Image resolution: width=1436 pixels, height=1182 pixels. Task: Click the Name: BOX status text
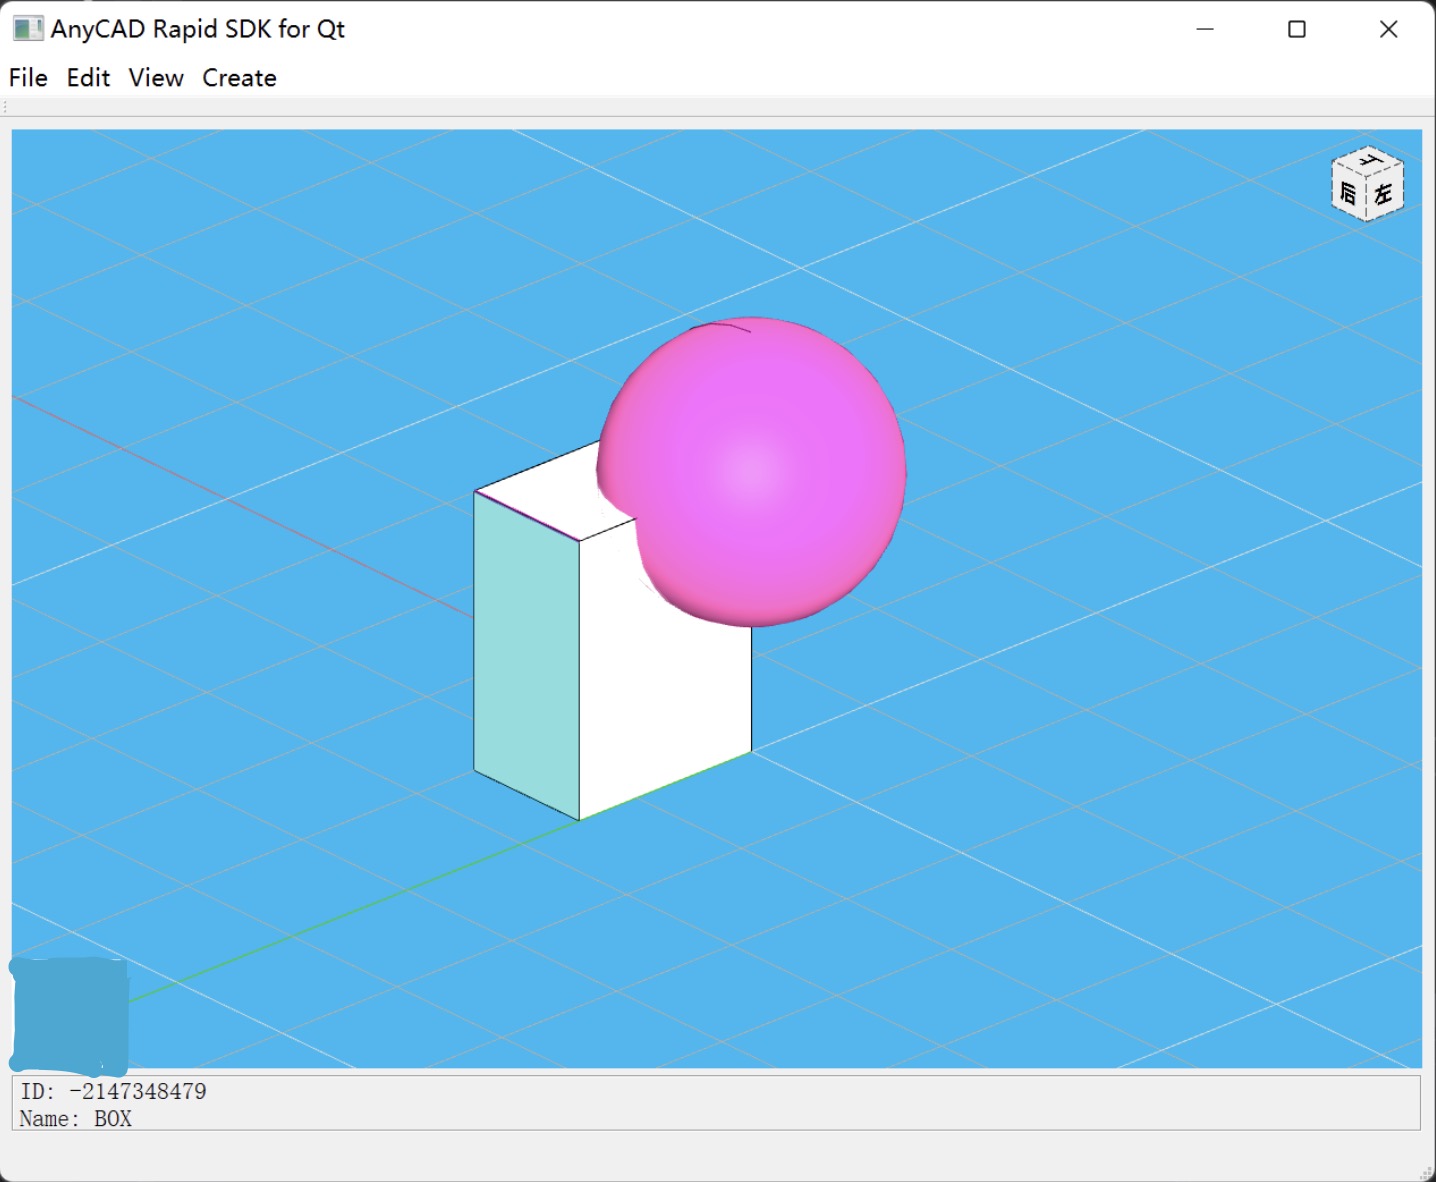coord(76,1118)
